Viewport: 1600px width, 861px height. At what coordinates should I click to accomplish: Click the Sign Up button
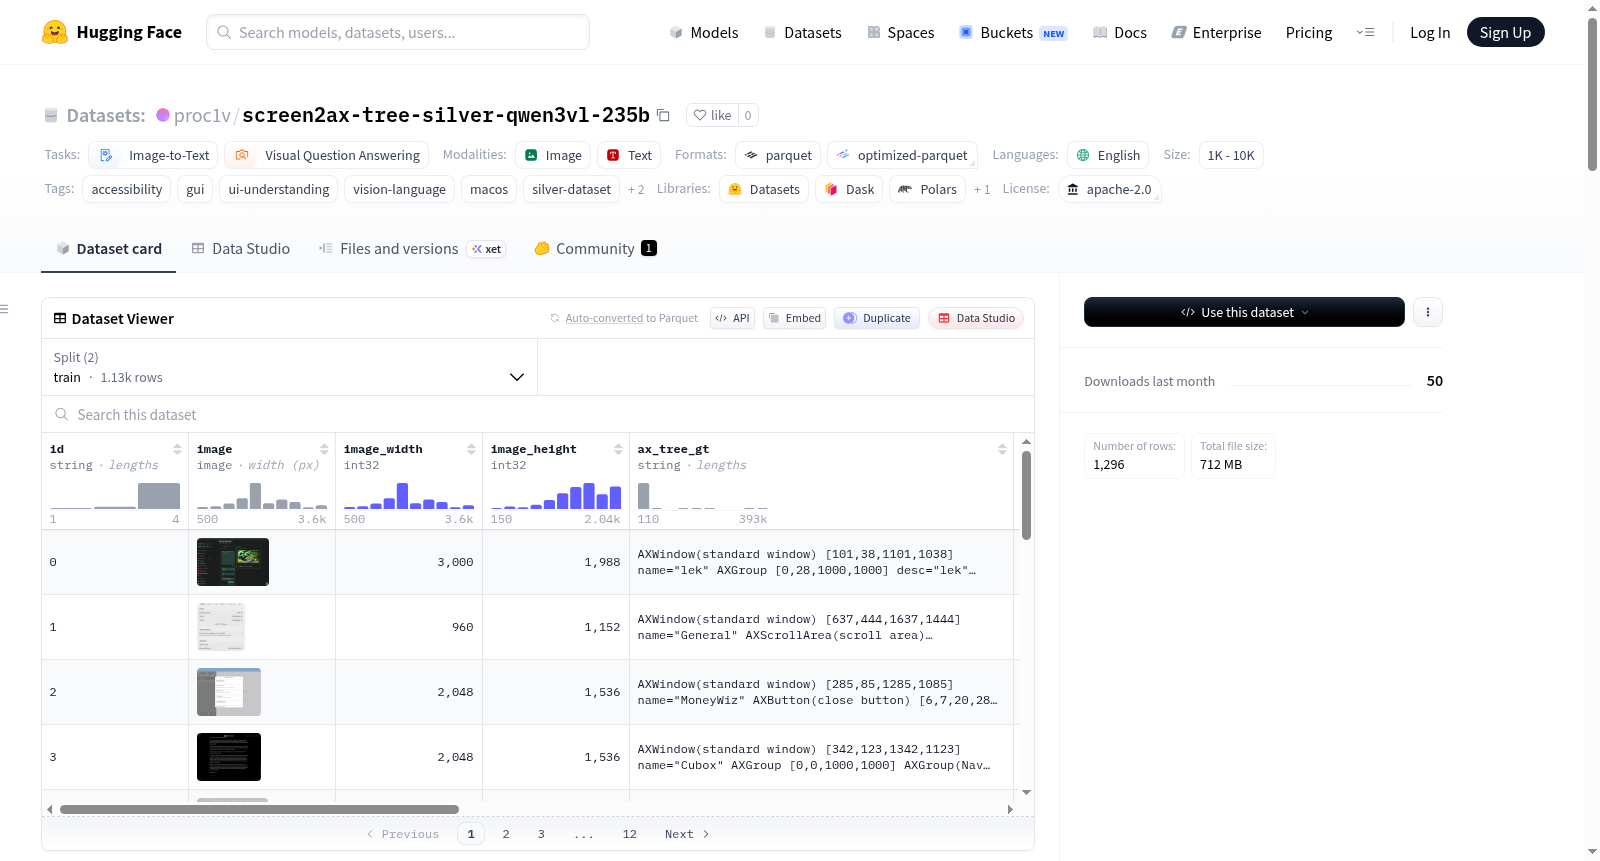click(1505, 32)
